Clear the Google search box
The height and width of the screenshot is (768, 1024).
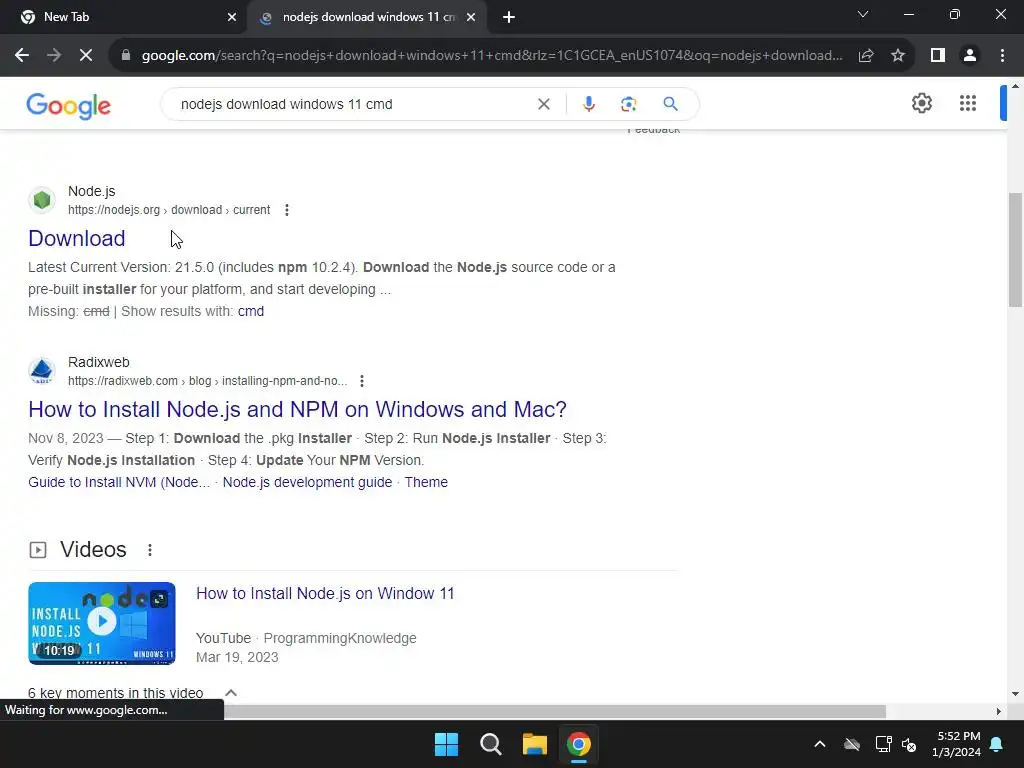click(x=543, y=104)
